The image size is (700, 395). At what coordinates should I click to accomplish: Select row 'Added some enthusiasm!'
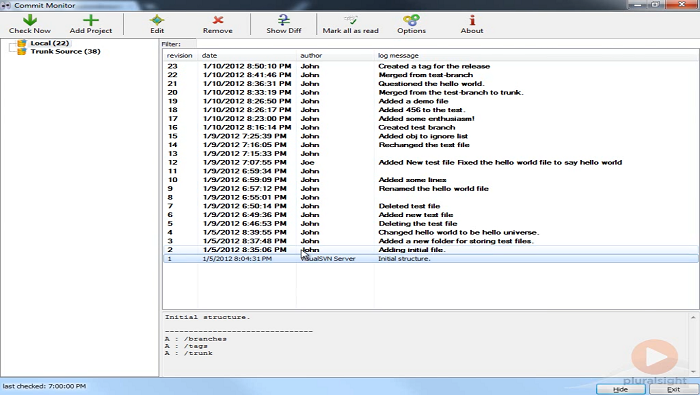click(x=431, y=119)
